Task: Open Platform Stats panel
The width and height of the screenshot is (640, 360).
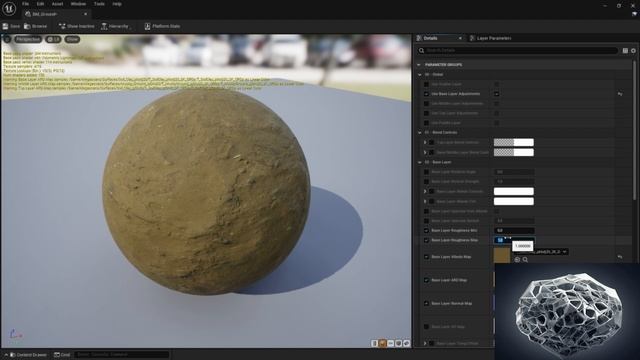Action: pos(162,26)
